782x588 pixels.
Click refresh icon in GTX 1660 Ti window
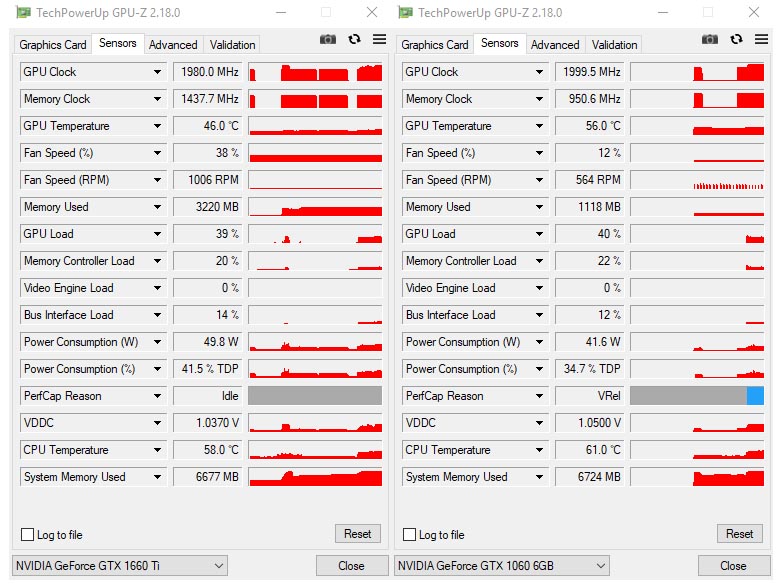354,39
